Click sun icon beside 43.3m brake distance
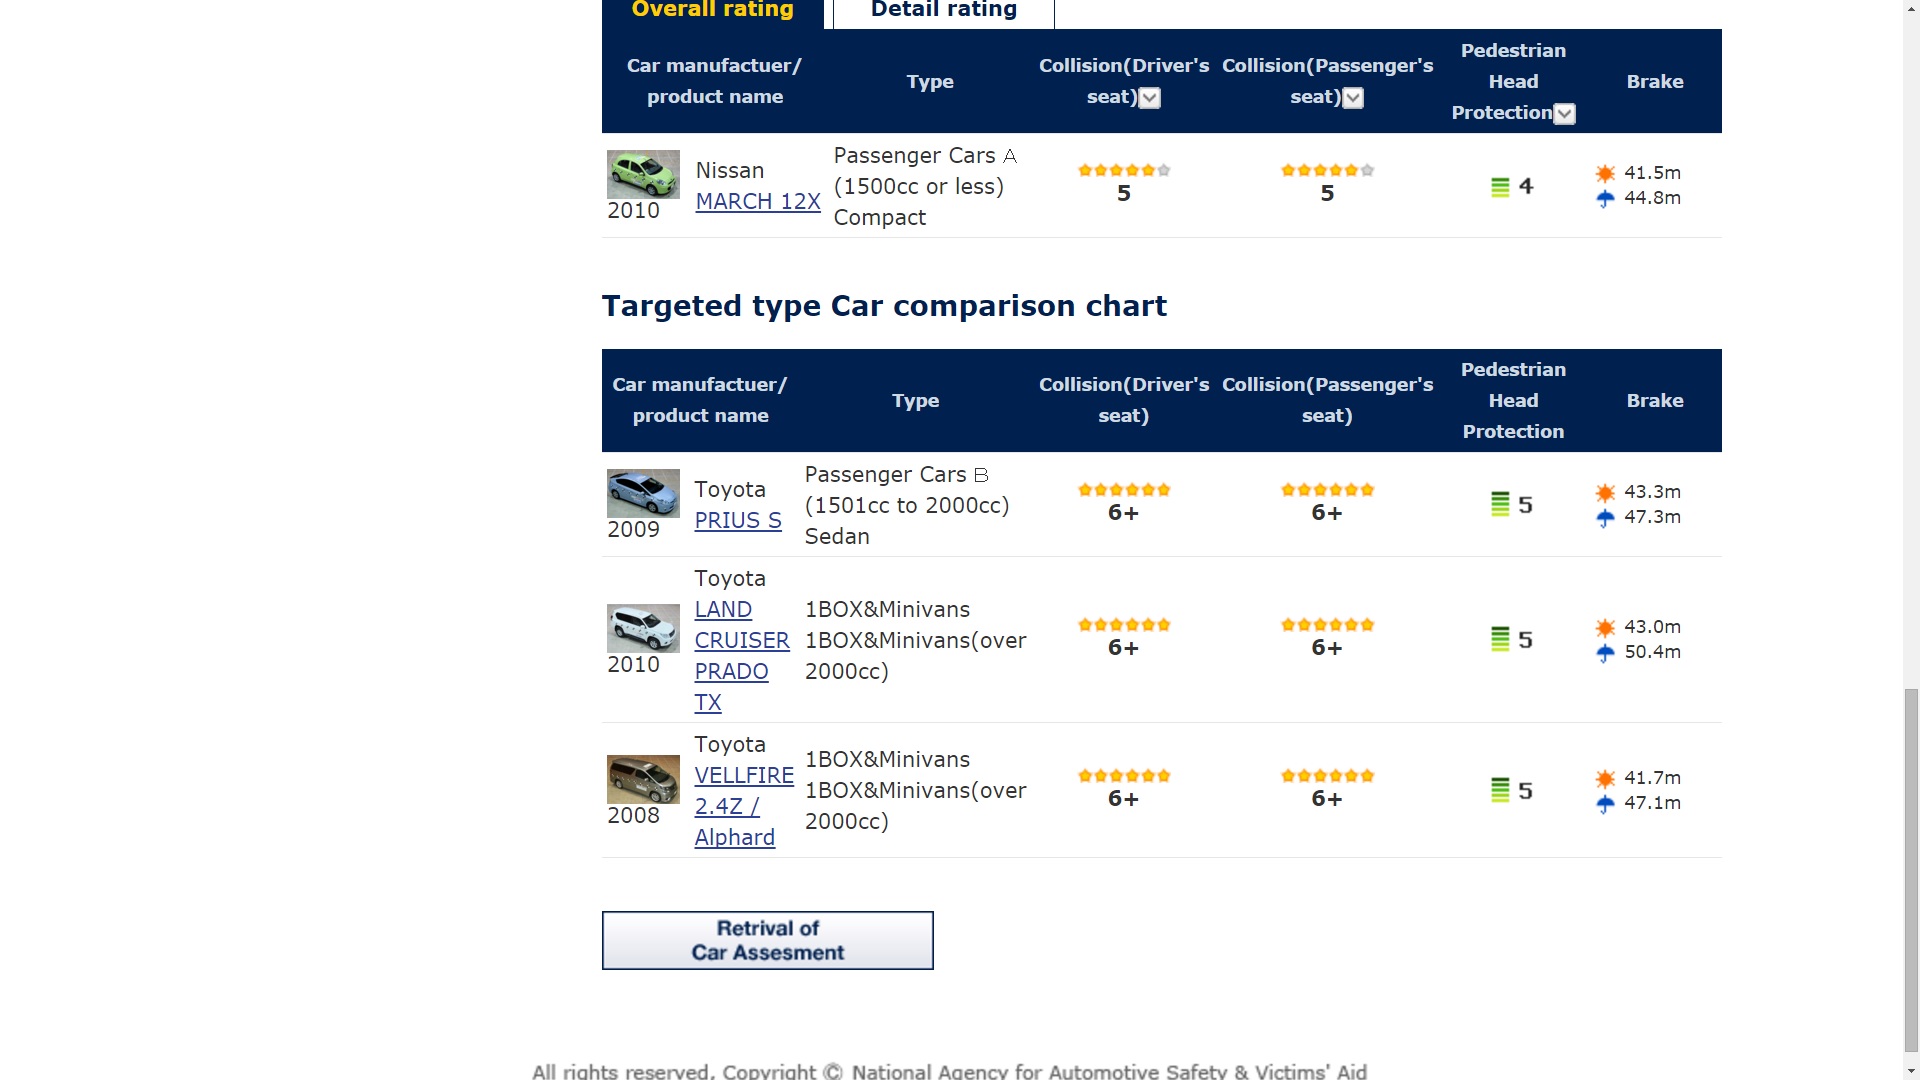The image size is (1920, 1080). point(1605,492)
